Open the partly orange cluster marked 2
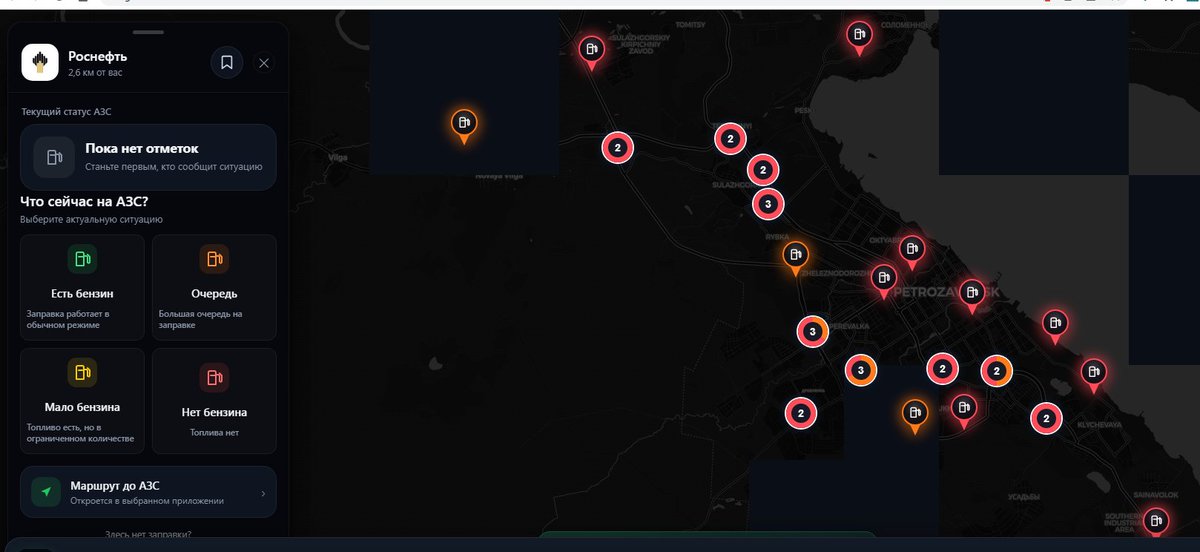The image size is (1200, 552). tap(996, 371)
